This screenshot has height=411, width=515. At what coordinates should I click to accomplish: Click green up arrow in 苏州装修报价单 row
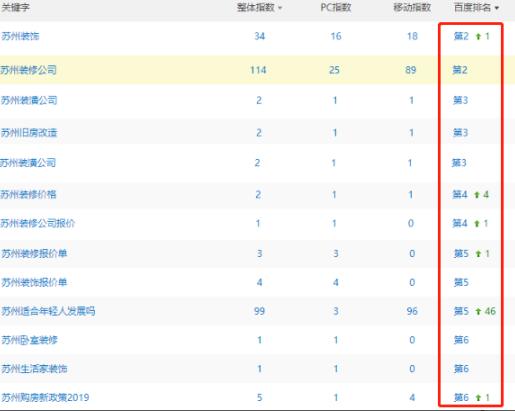tap(478, 254)
